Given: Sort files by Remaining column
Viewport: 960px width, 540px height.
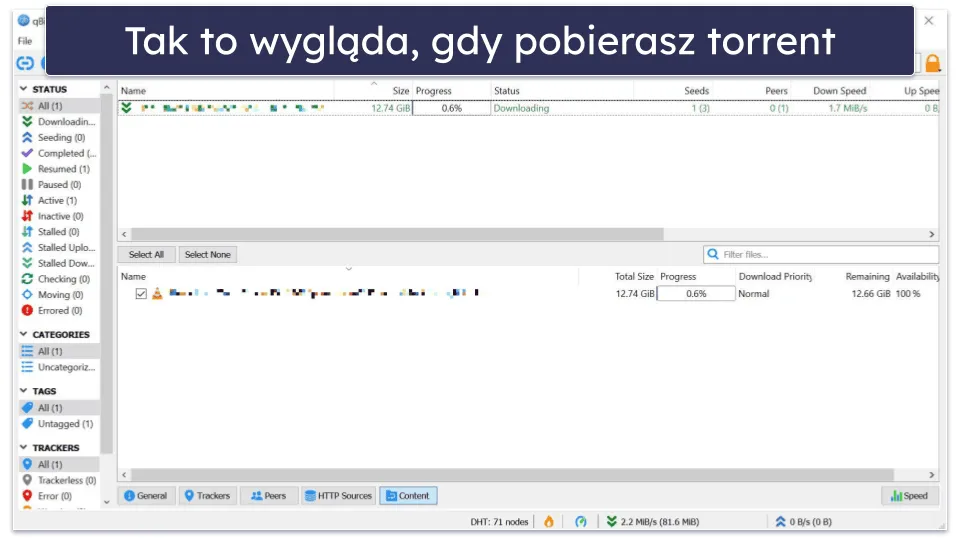Looking at the screenshot, I should tap(867, 277).
